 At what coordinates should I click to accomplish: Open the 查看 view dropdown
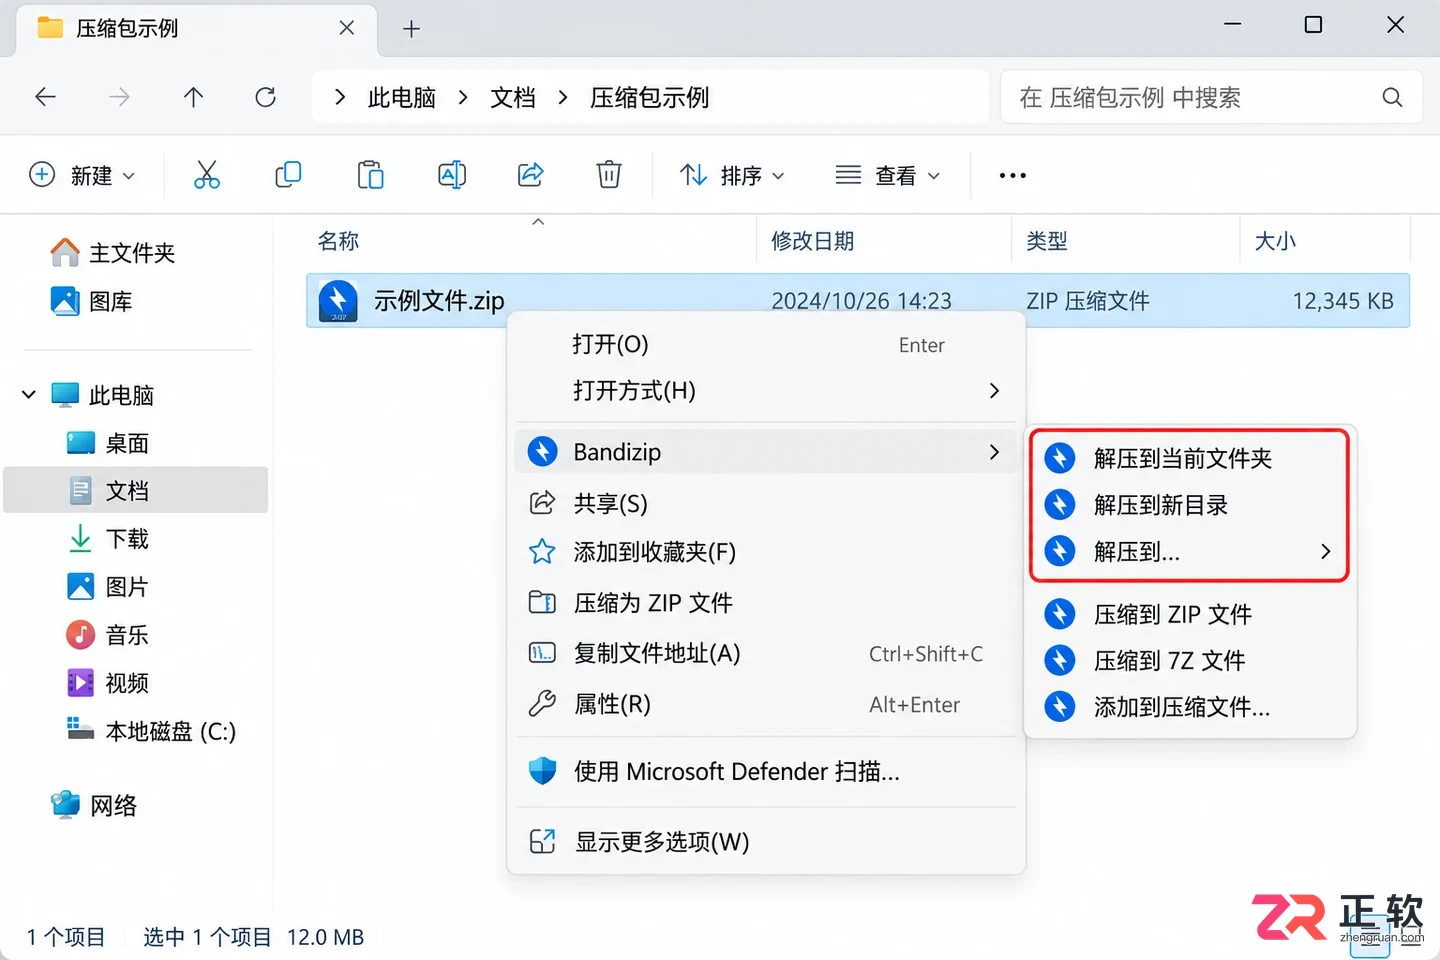(888, 176)
